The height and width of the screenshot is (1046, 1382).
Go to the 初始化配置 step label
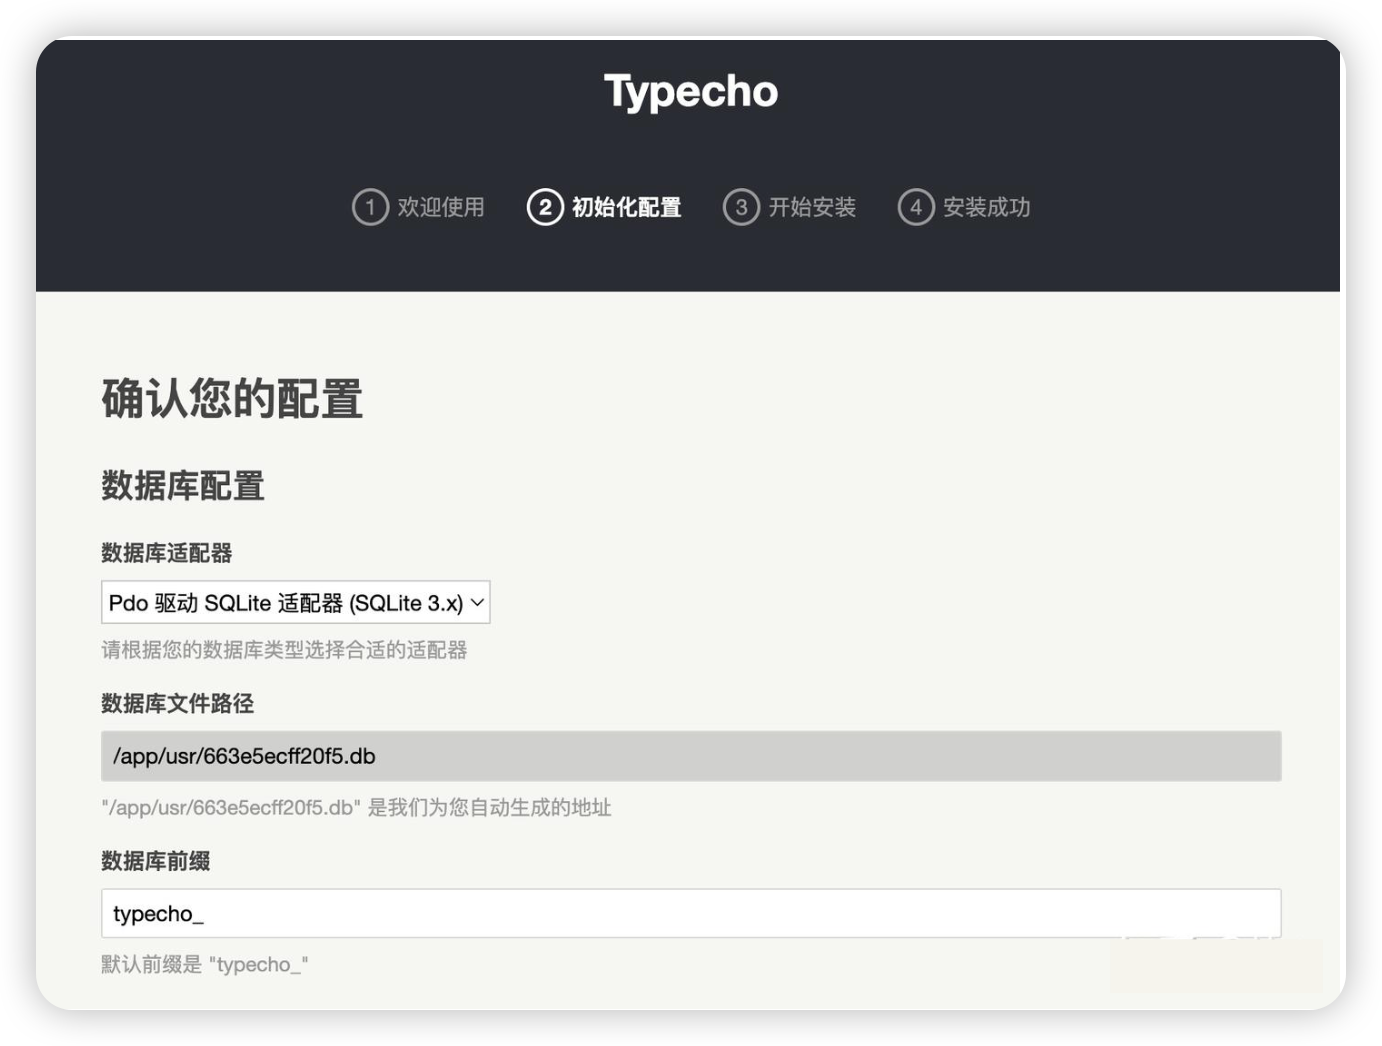pos(627,207)
